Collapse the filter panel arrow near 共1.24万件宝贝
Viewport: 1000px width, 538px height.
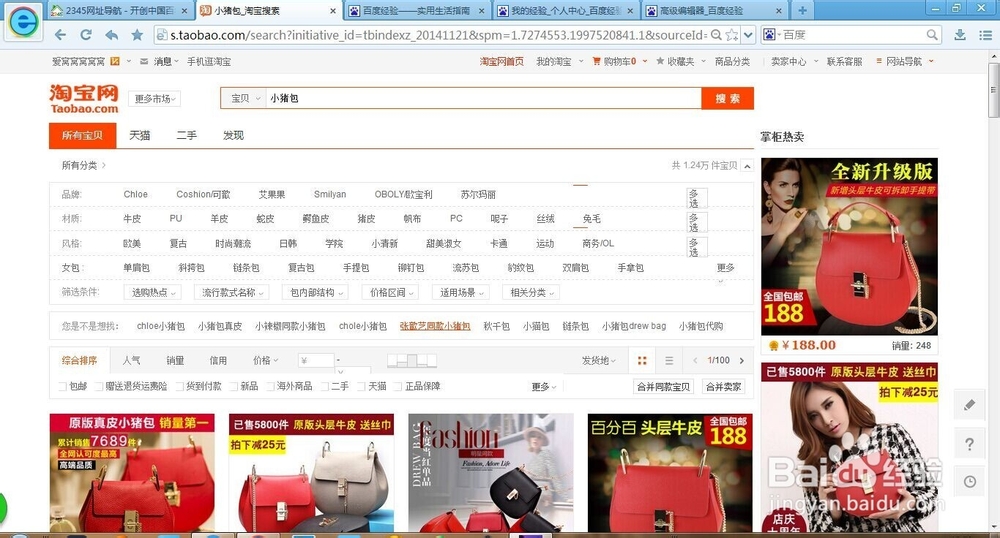pyautogui.click(x=747, y=166)
